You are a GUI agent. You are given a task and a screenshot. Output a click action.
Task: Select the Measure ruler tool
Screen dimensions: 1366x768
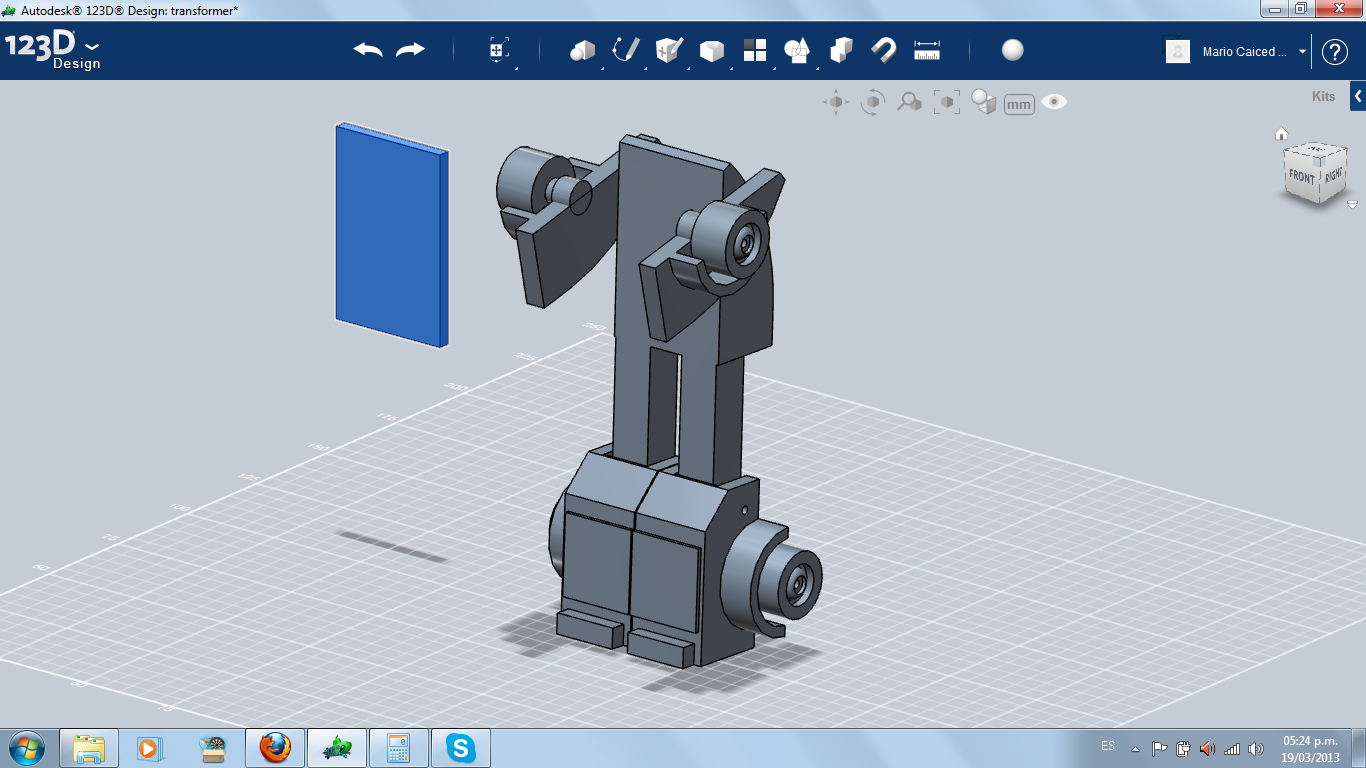[927, 50]
